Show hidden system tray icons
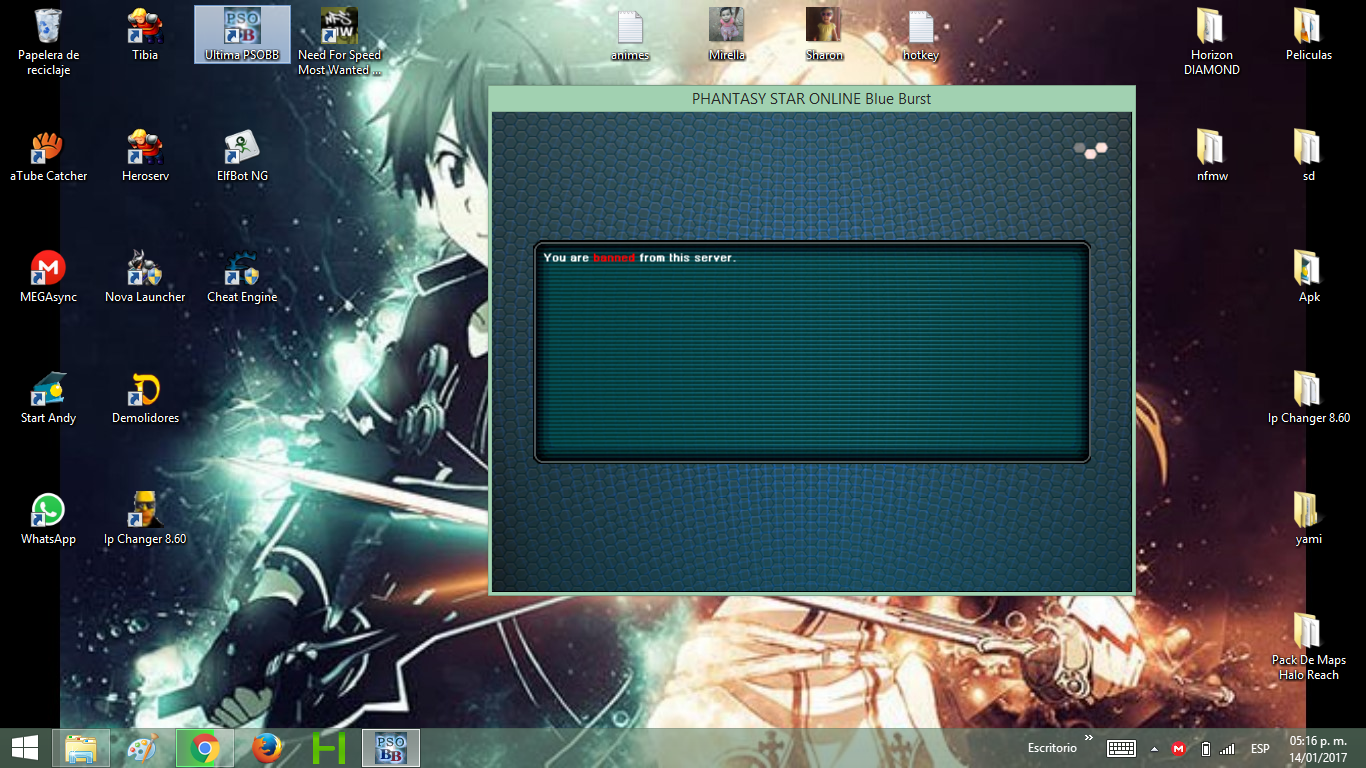1366x768 pixels. [1155, 748]
